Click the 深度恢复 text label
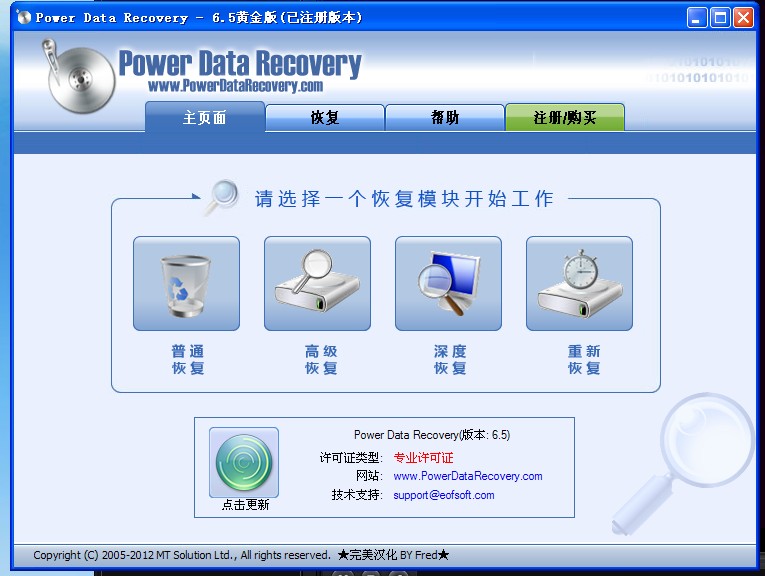Viewport: 765px width, 576px height. point(450,359)
